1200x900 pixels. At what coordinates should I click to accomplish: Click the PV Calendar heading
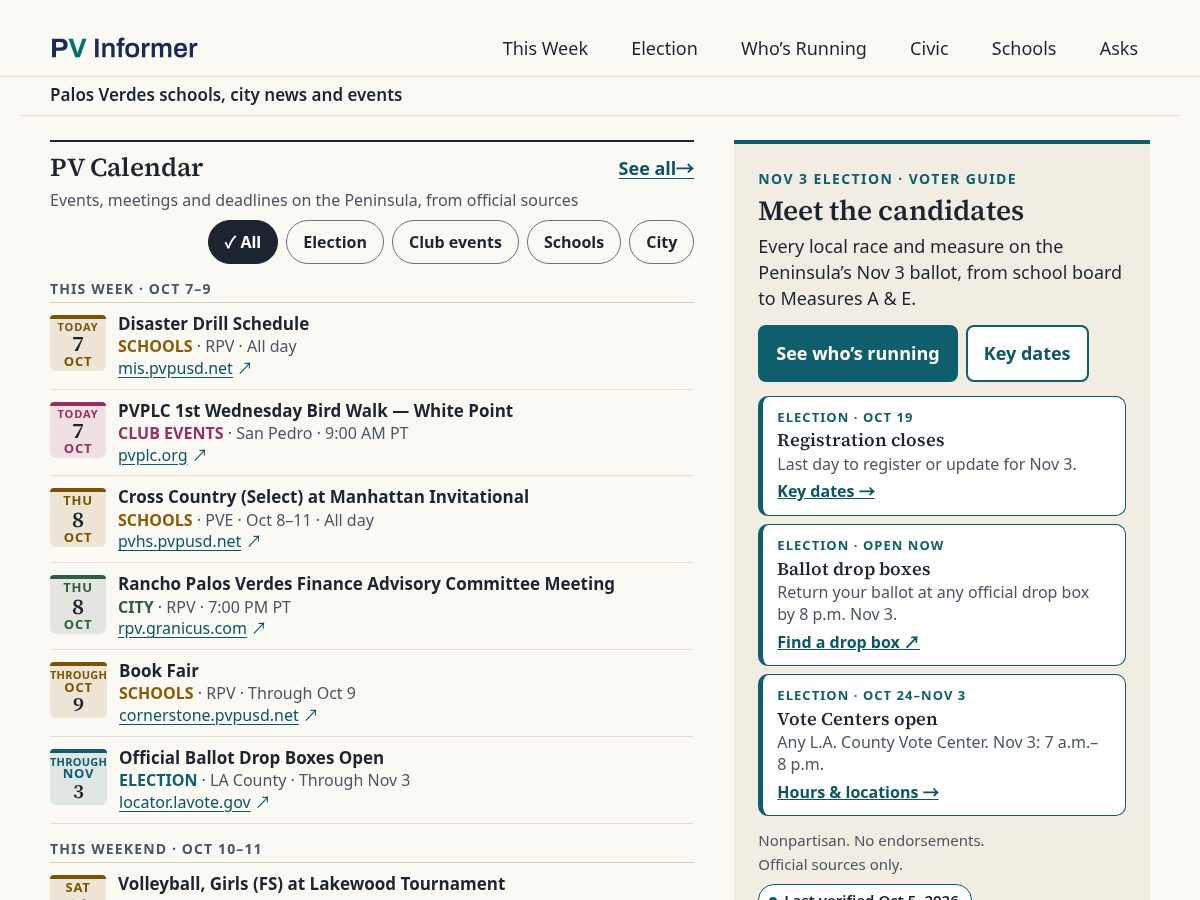[126, 167]
